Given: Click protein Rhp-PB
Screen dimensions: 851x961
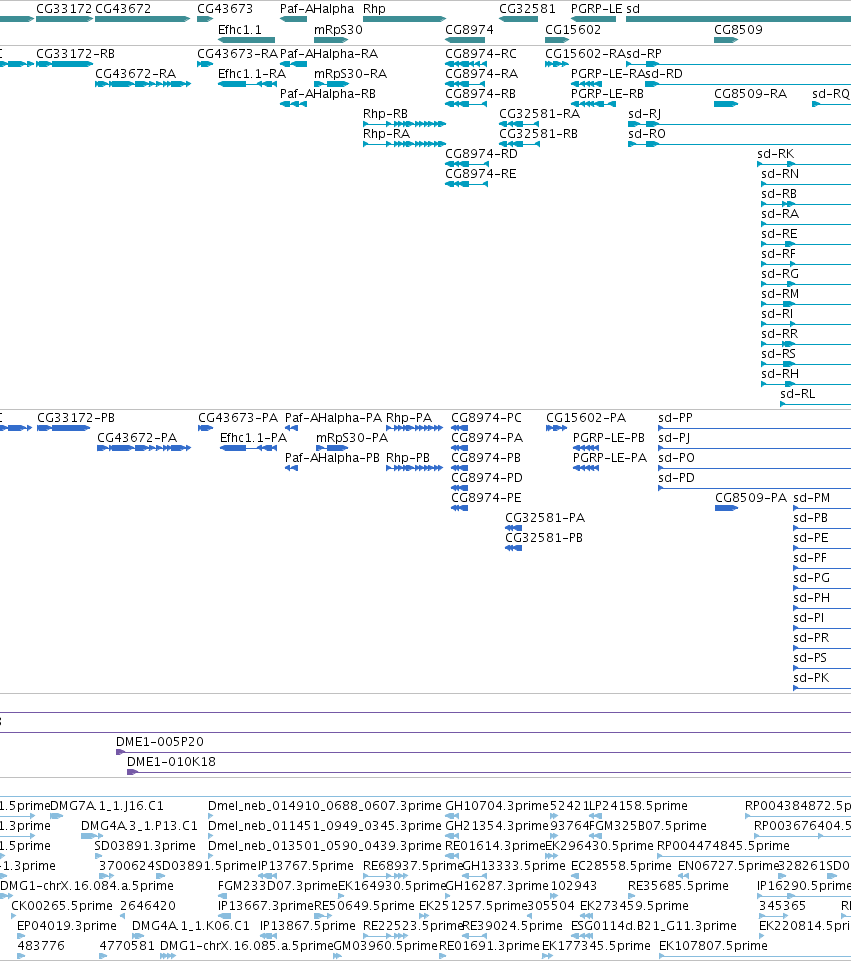Looking at the screenshot, I should (408, 458).
